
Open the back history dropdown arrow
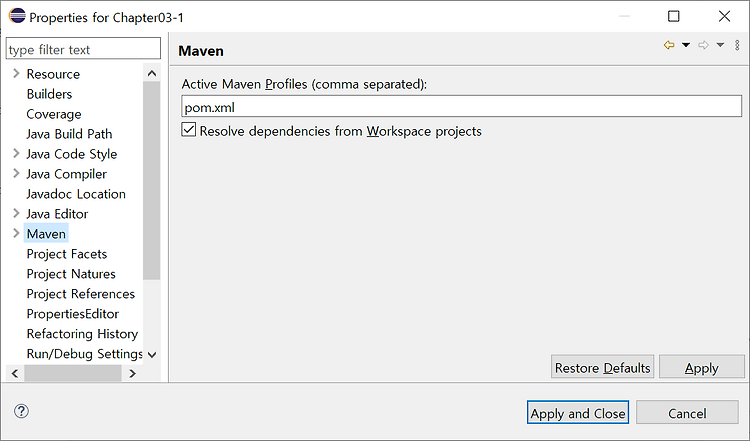point(686,45)
